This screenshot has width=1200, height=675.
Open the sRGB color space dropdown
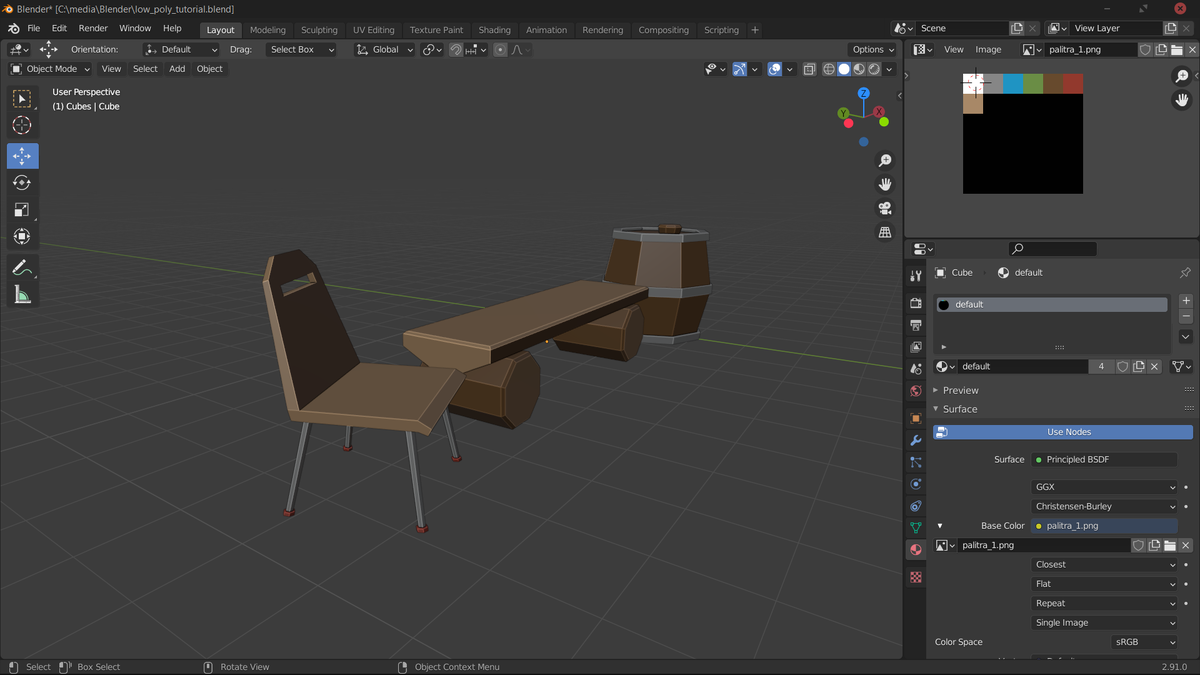(x=1144, y=642)
